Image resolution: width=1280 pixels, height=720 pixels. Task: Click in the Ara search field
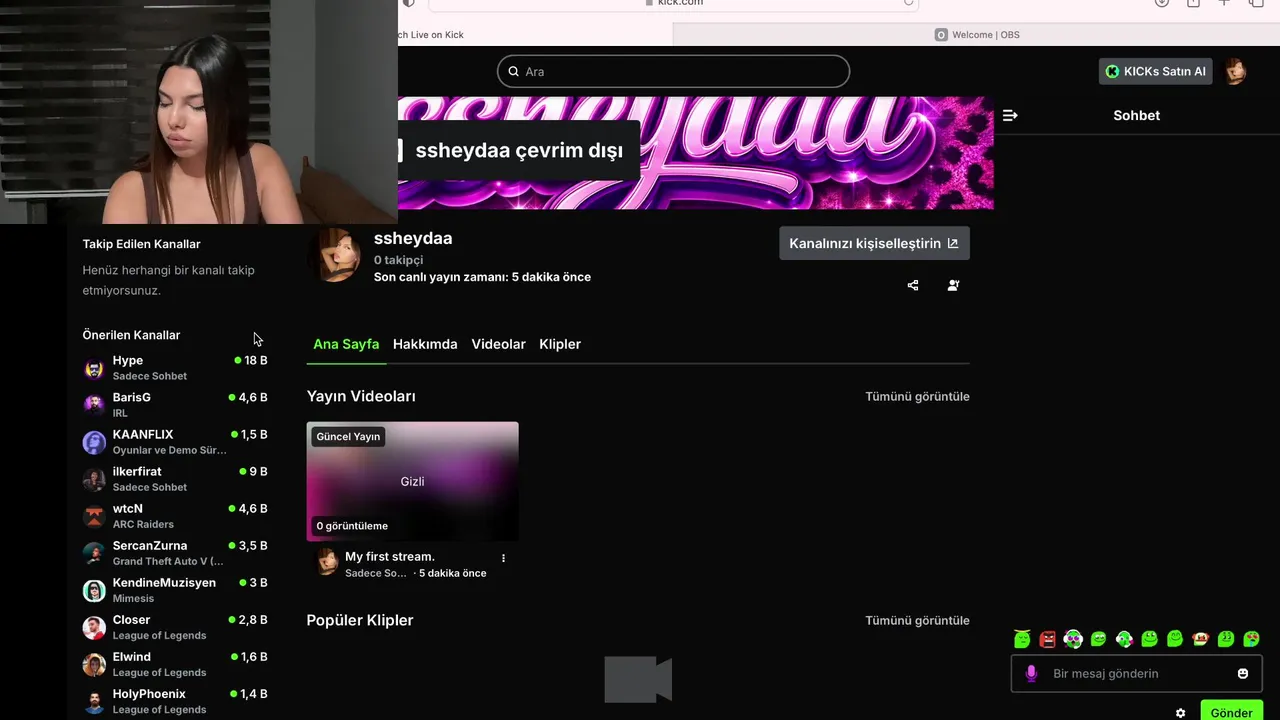pos(673,71)
